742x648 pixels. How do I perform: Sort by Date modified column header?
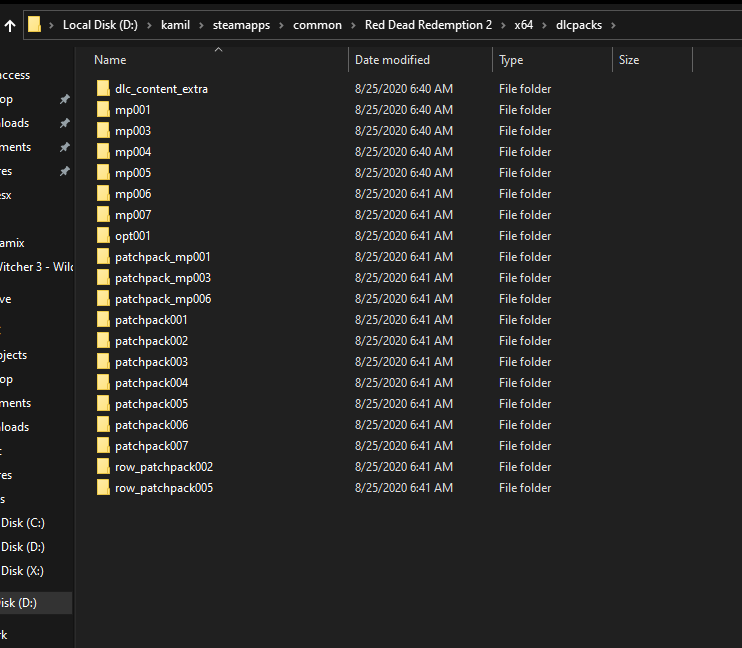click(392, 60)
